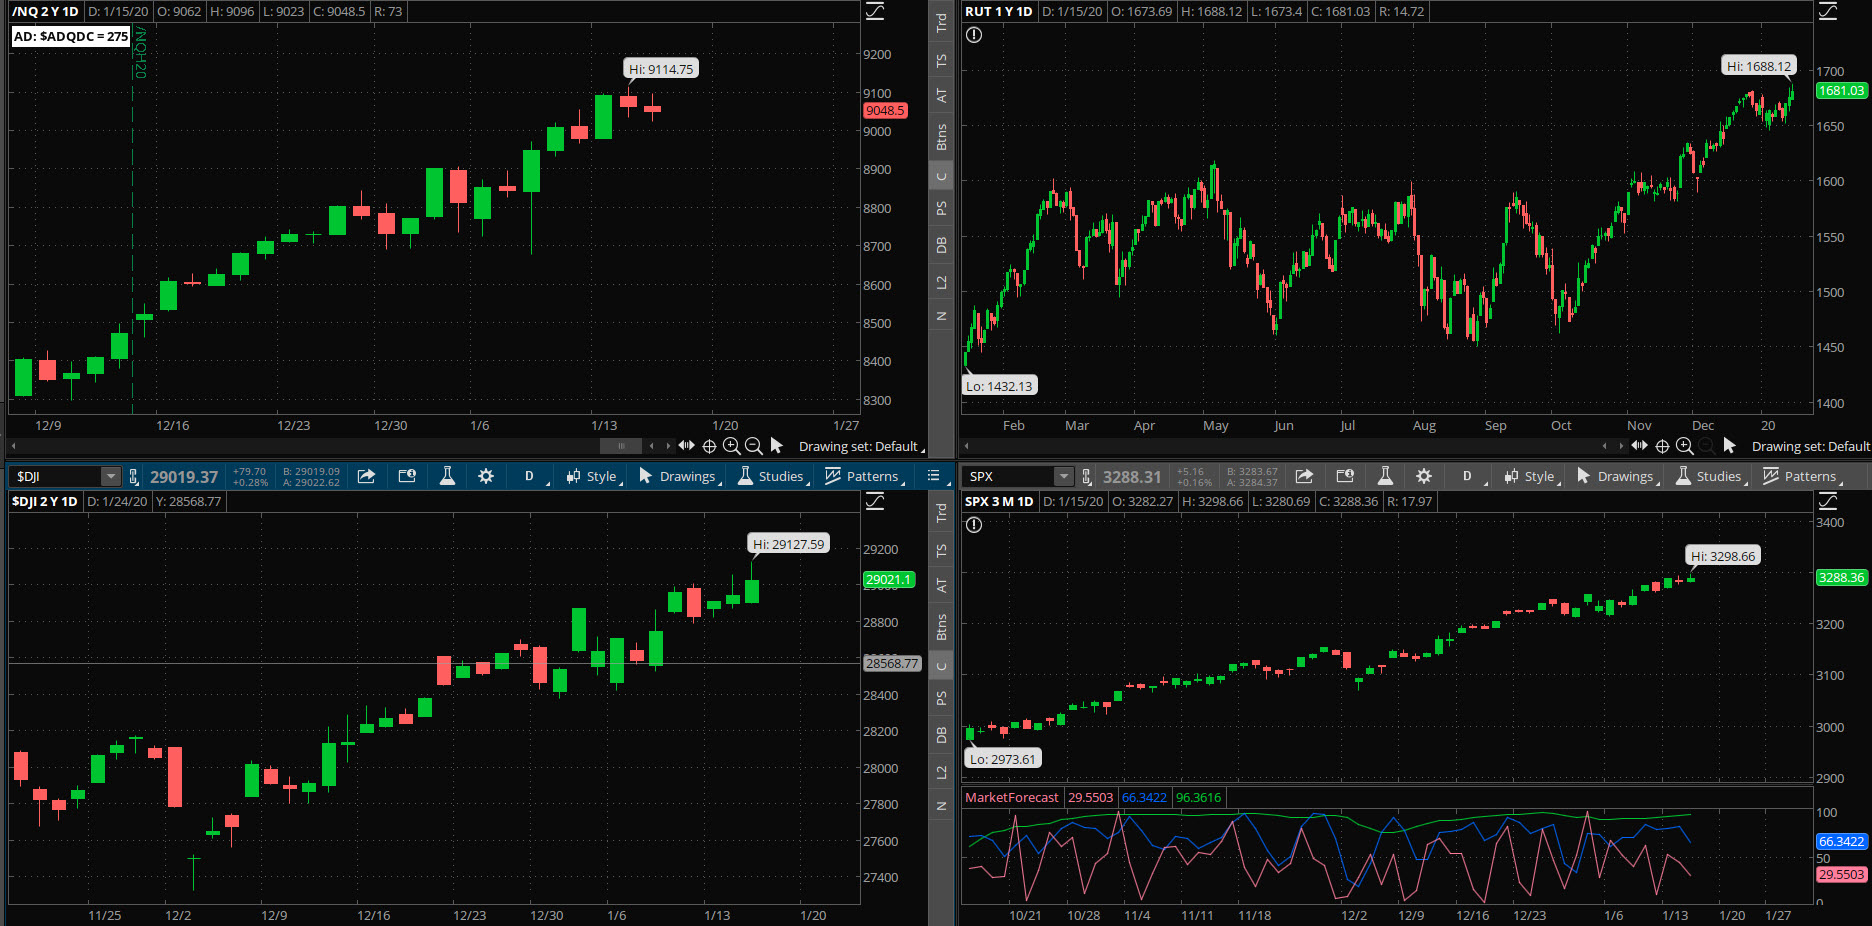Toggle the crosshair cursor under RUT chart

pos(1662,446)
